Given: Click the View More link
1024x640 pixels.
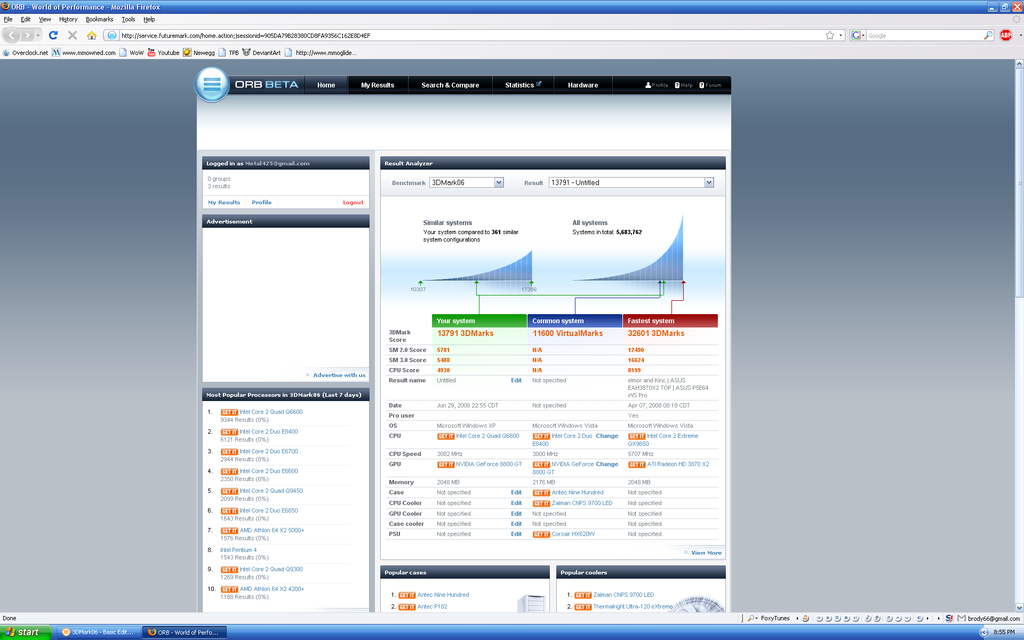Looking at the screenshot, I should click(x=706, y=553).
